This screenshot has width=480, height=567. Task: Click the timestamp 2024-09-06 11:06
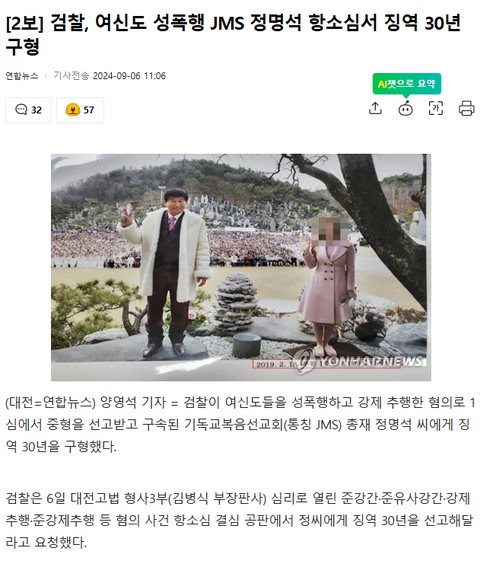(129, 76)
